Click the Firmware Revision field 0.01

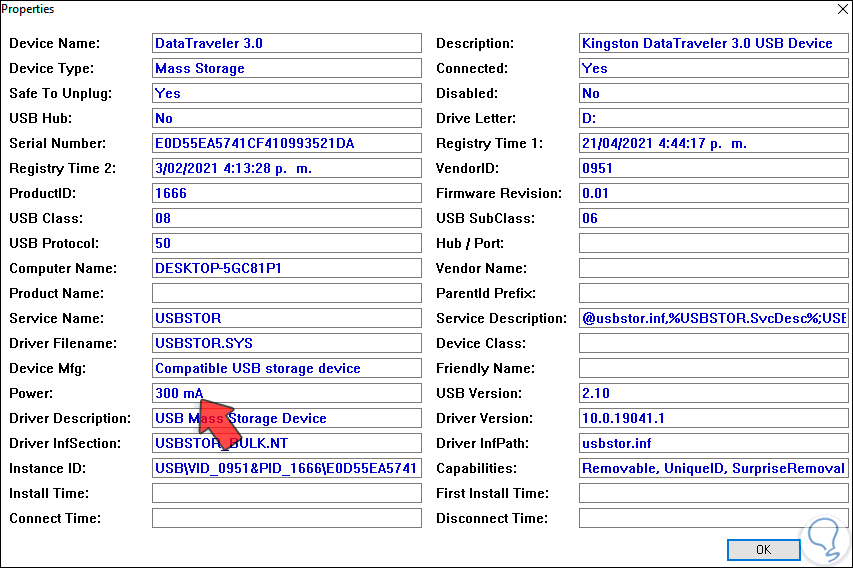tap(714, 193)
